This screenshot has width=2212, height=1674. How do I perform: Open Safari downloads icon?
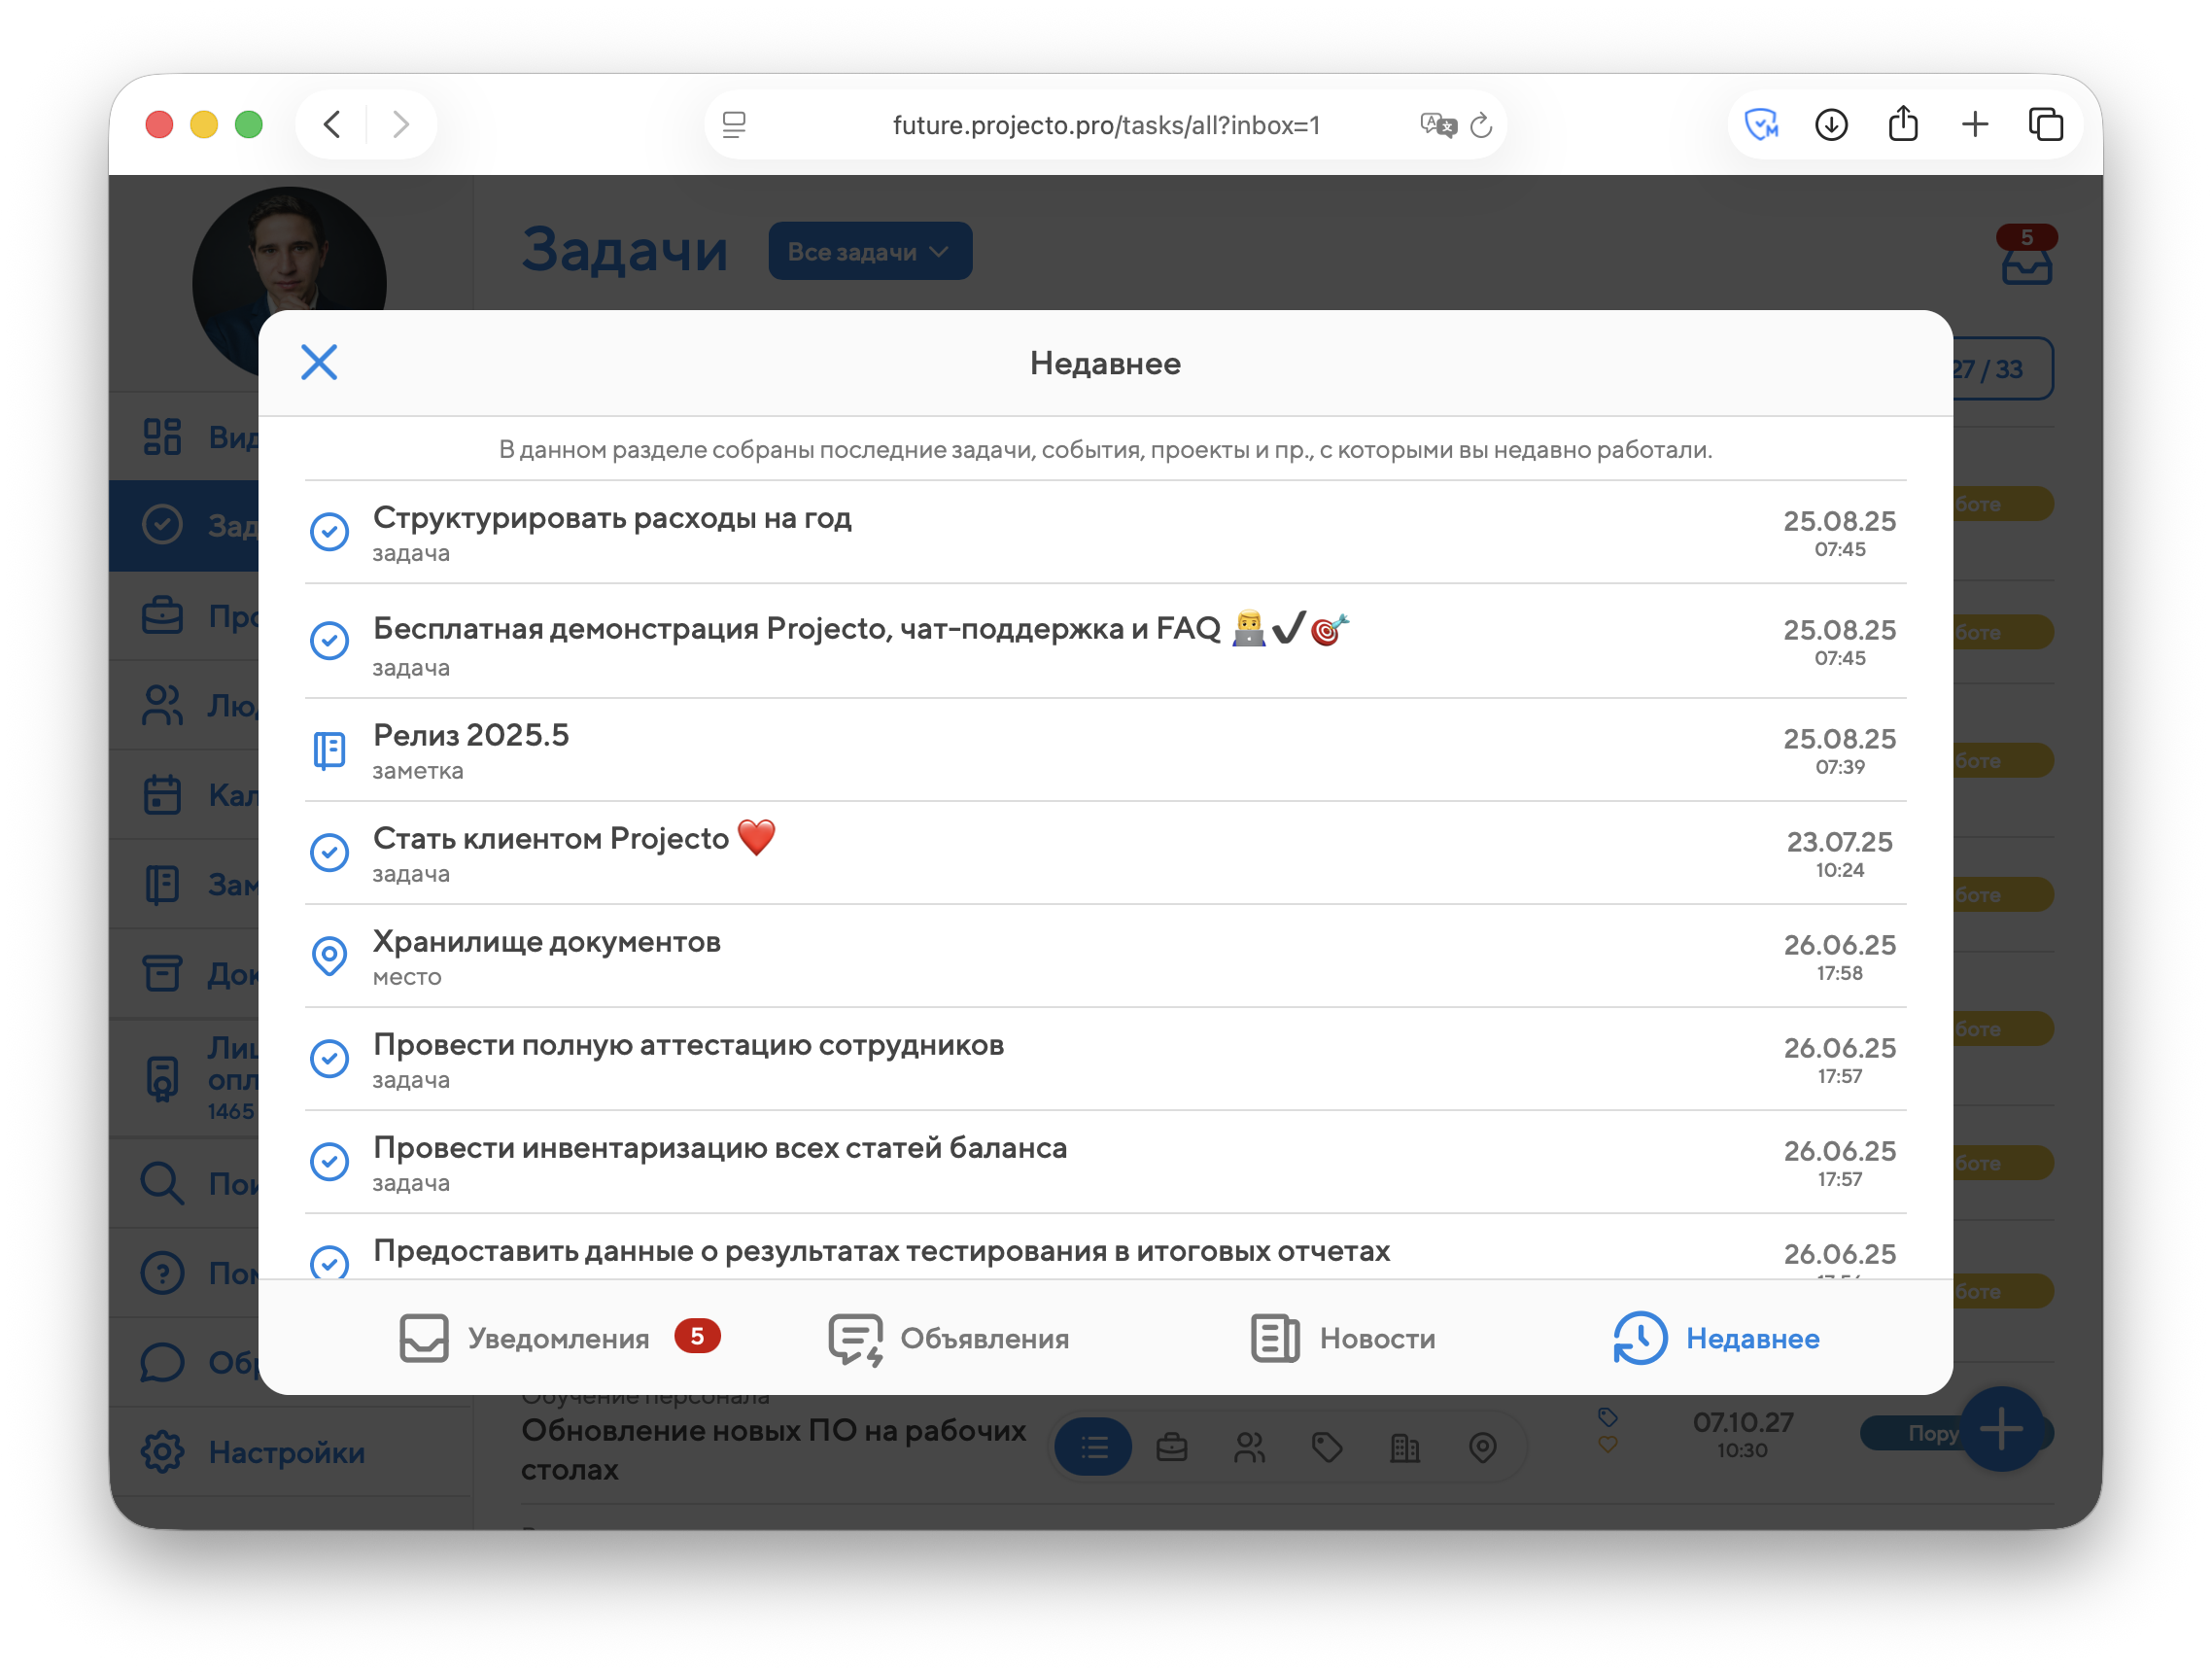[x=1831, y=125]
